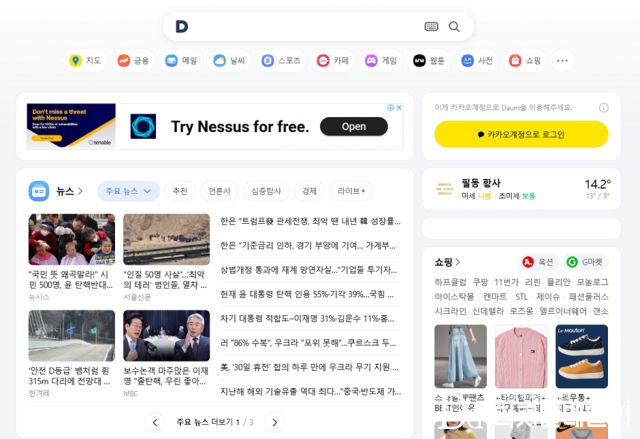The width and height of the screenshot is (640, 439).
Task: Open the 사전 (Dictionary) service shortcut
Action: [477, 61]
